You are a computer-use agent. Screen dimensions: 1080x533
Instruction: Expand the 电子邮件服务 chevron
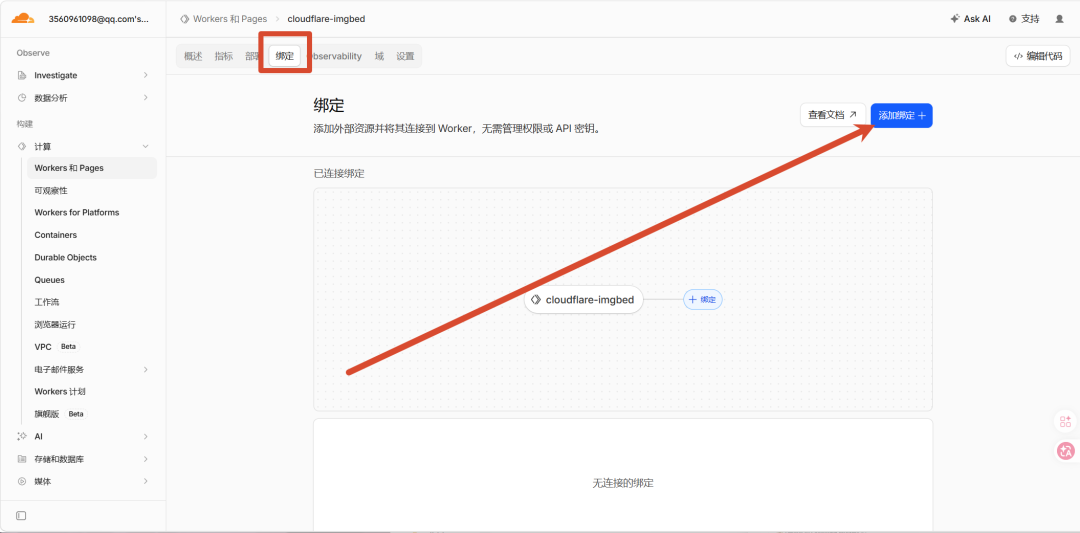[x=145, y=369]
